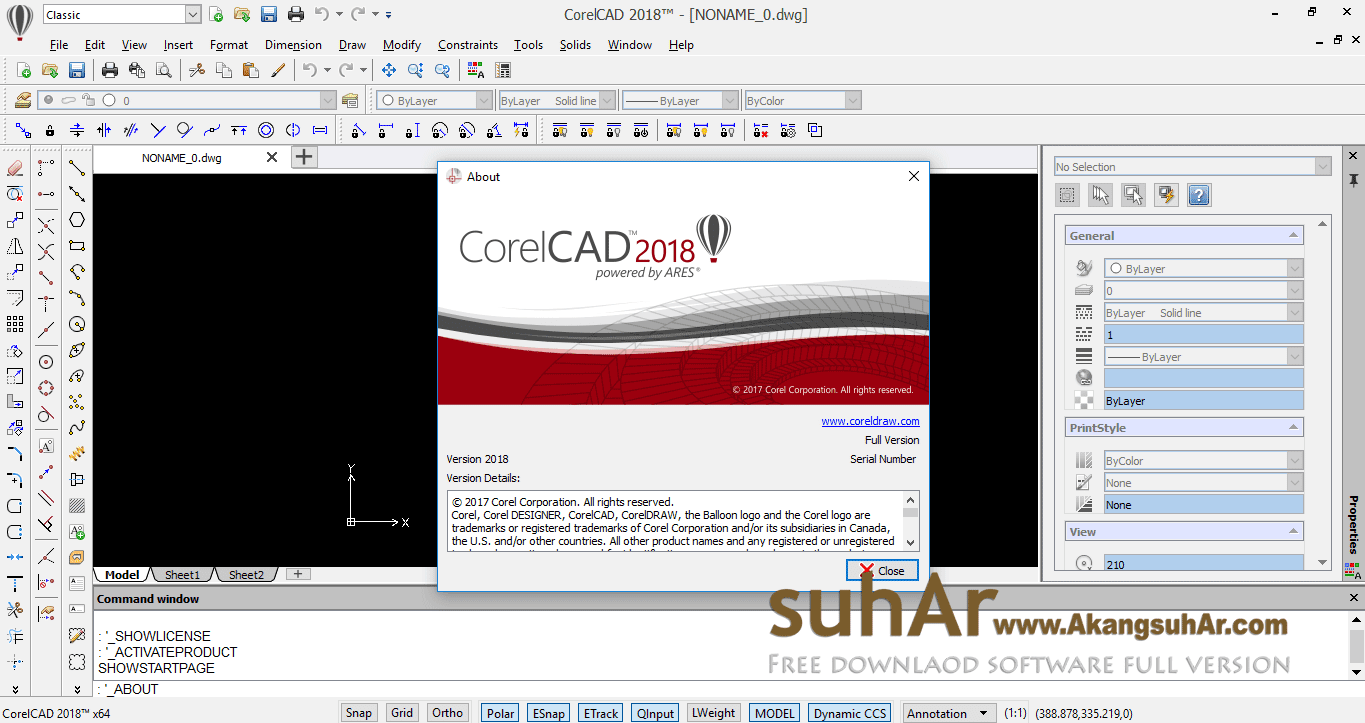This screenshot has height=723, width=1365.
Task: Select the Pattern array tool
Action: (x=15, y=324)
